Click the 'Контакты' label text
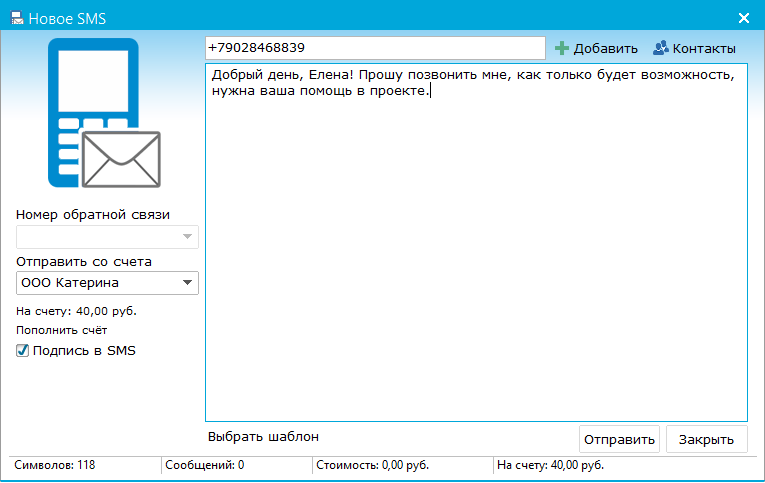The width and height of the screenshot is (765, 483). coord(704,48)
